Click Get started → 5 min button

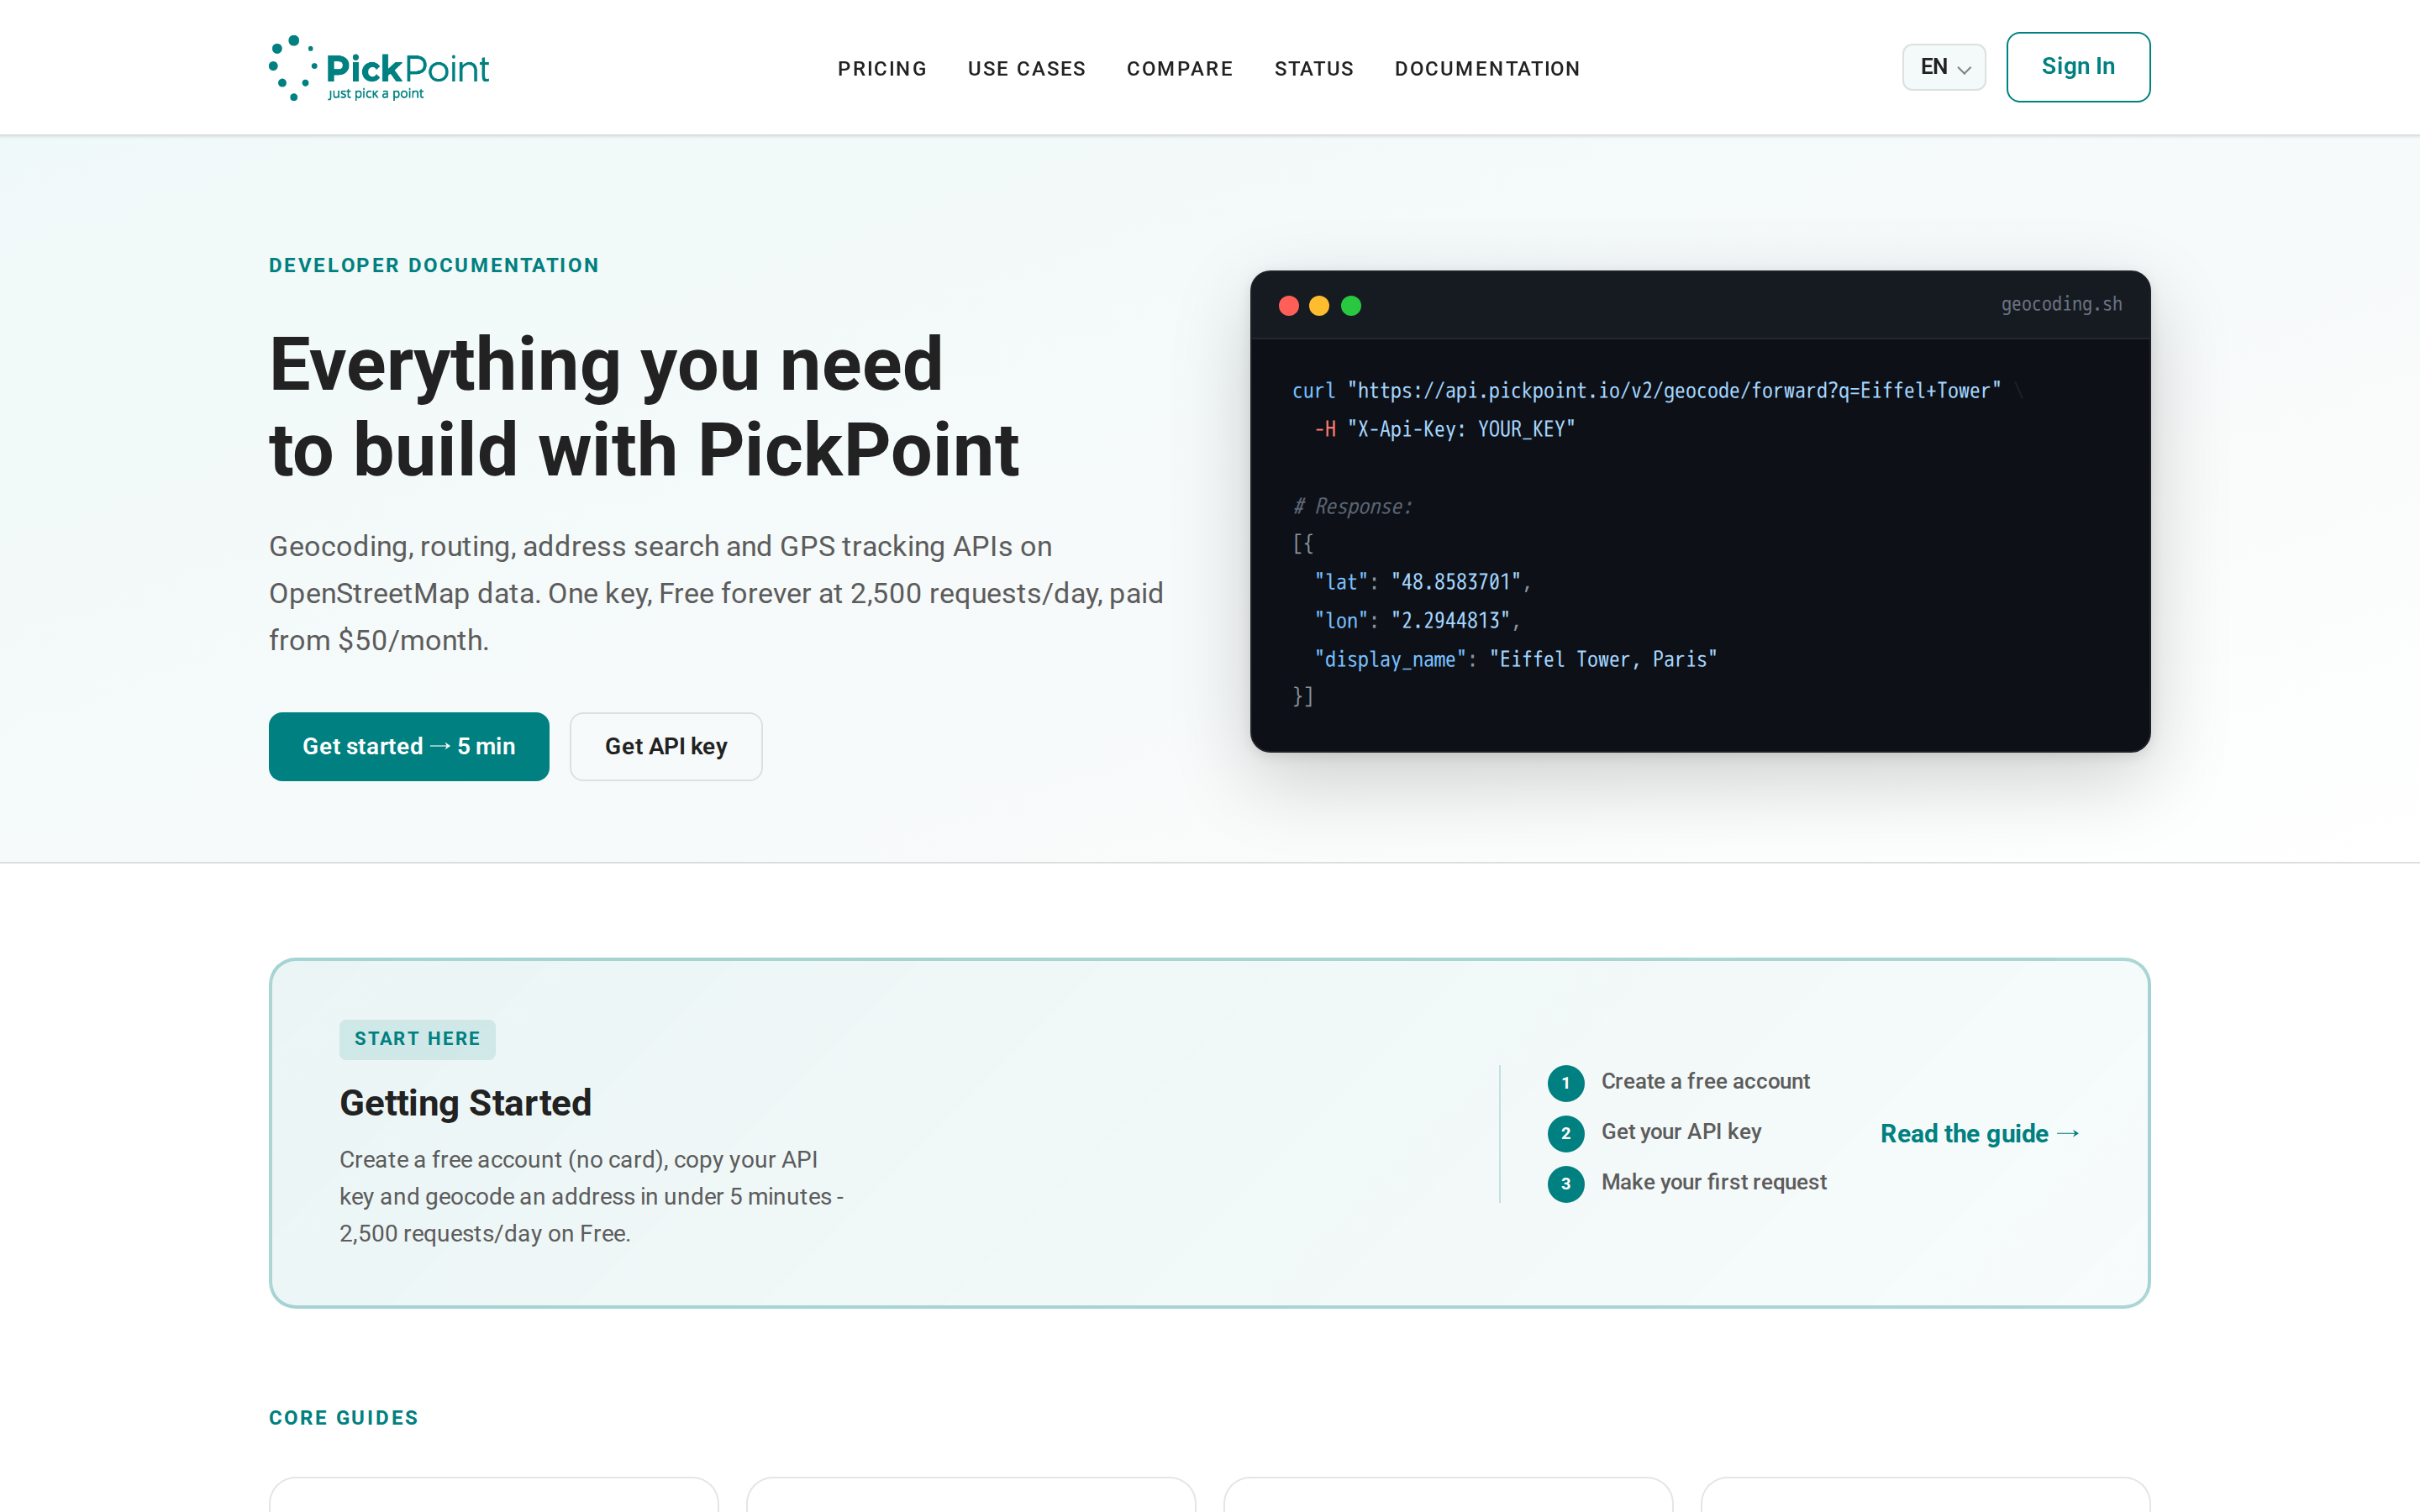click(x=409, y=746)
